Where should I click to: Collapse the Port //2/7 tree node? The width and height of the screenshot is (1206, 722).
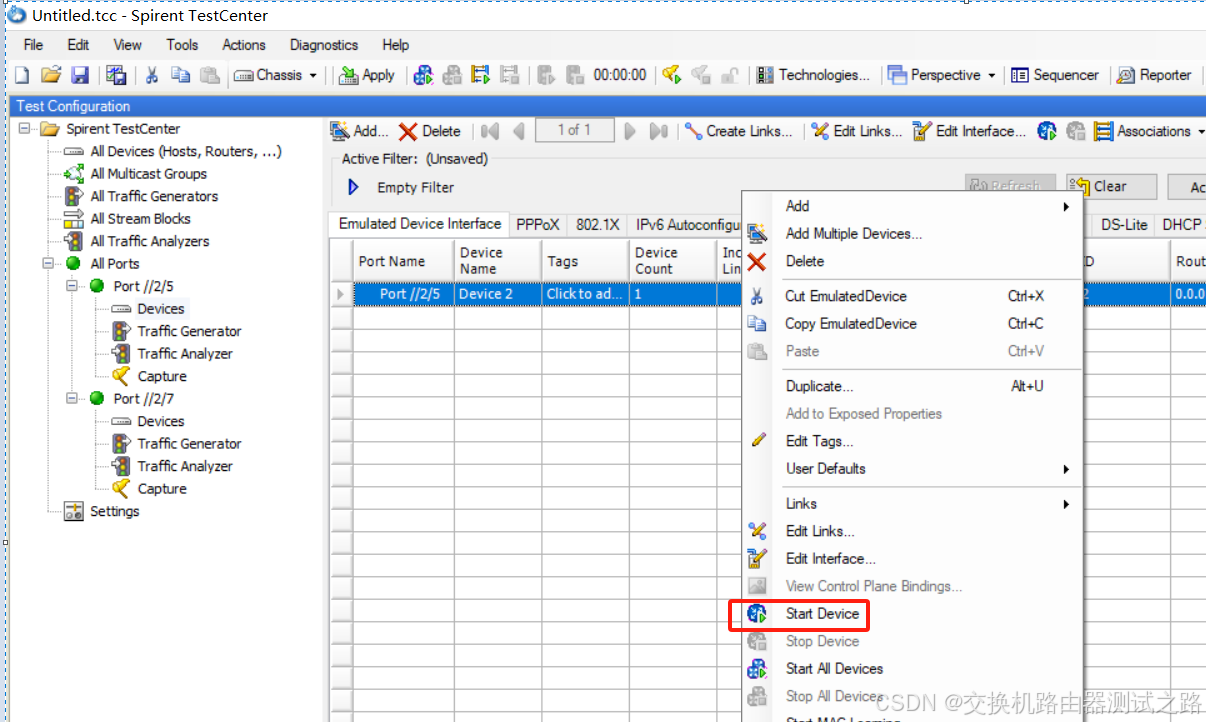pos(72,398)
